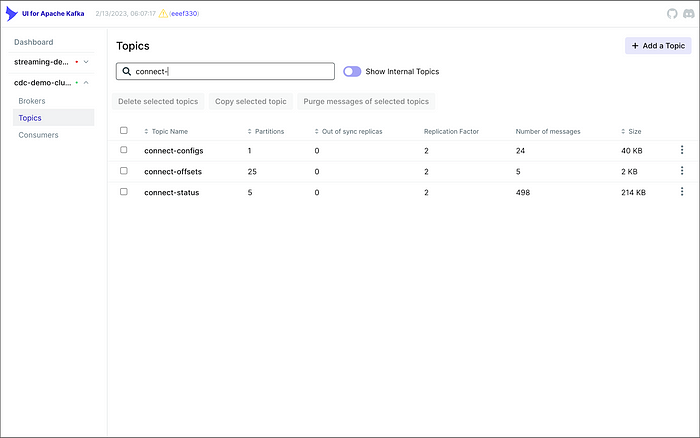The width and height of the screenshot is (700, 438).
Task: Sort by Partitions column
Action: (x=266, y=131)
